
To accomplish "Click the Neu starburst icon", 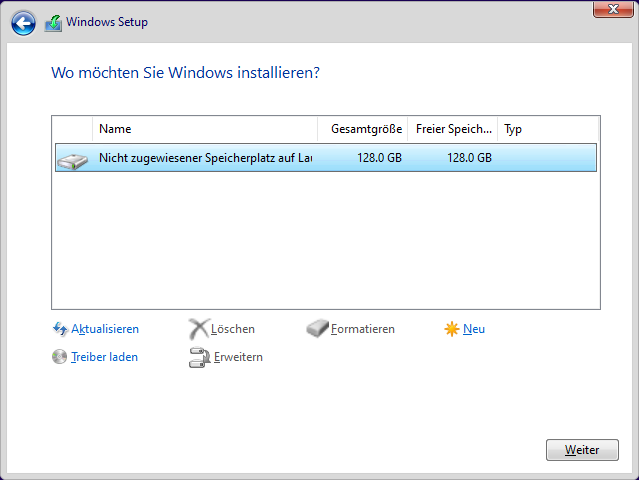I will [452, 329].
